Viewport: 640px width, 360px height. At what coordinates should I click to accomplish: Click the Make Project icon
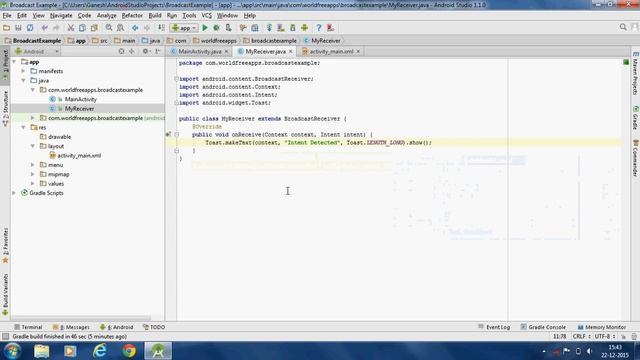pyautogui.click(x=161, y=28)
